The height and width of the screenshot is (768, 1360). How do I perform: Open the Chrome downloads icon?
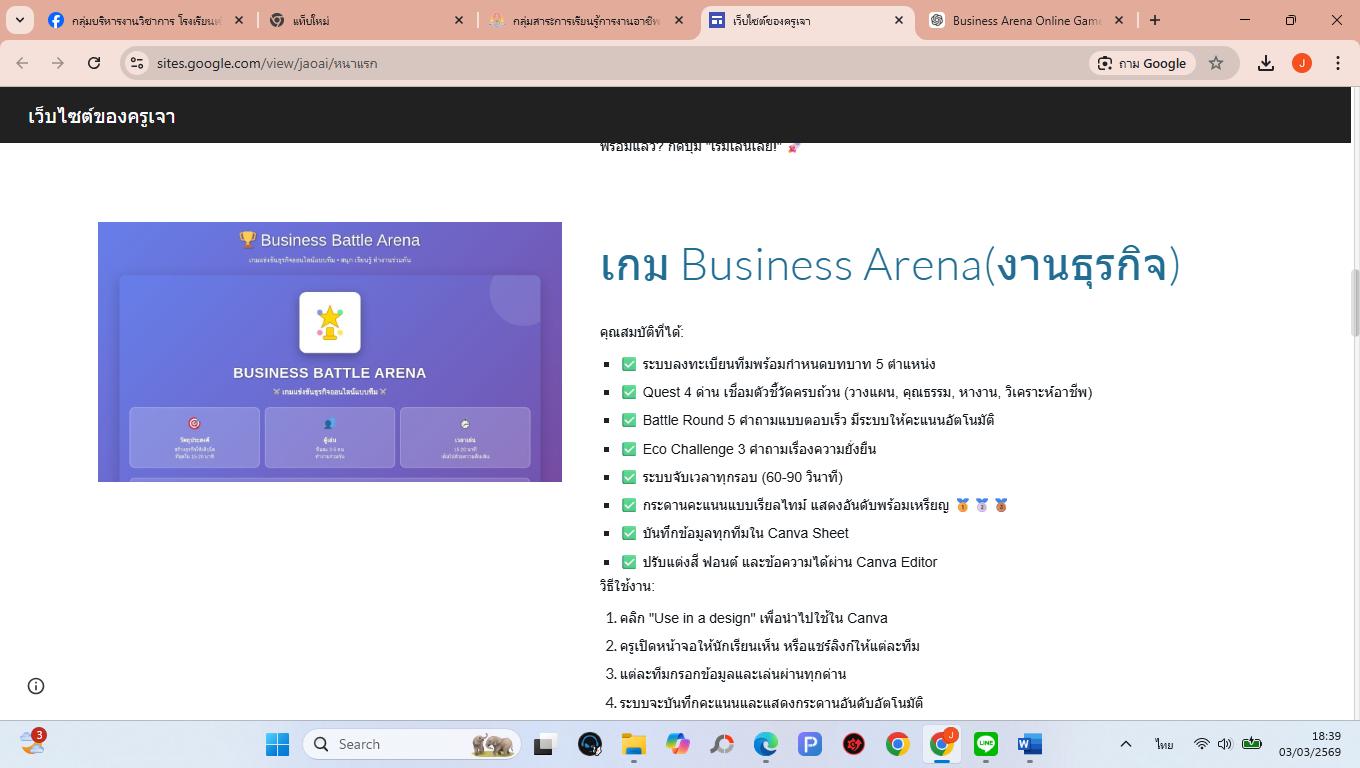[x=1266, y=63]
